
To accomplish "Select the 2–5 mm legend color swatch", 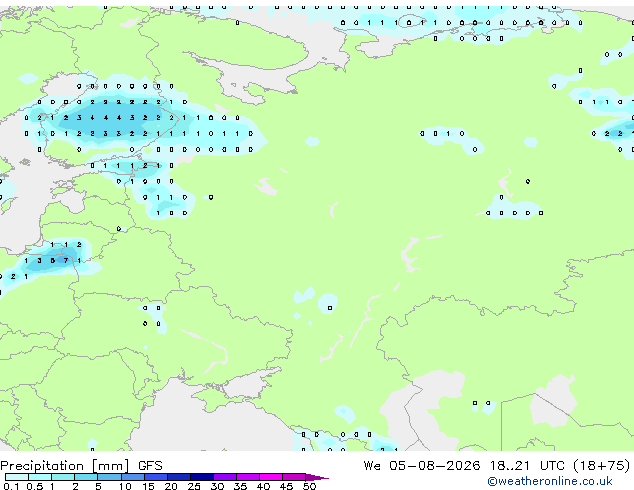I will click(86, 477).
